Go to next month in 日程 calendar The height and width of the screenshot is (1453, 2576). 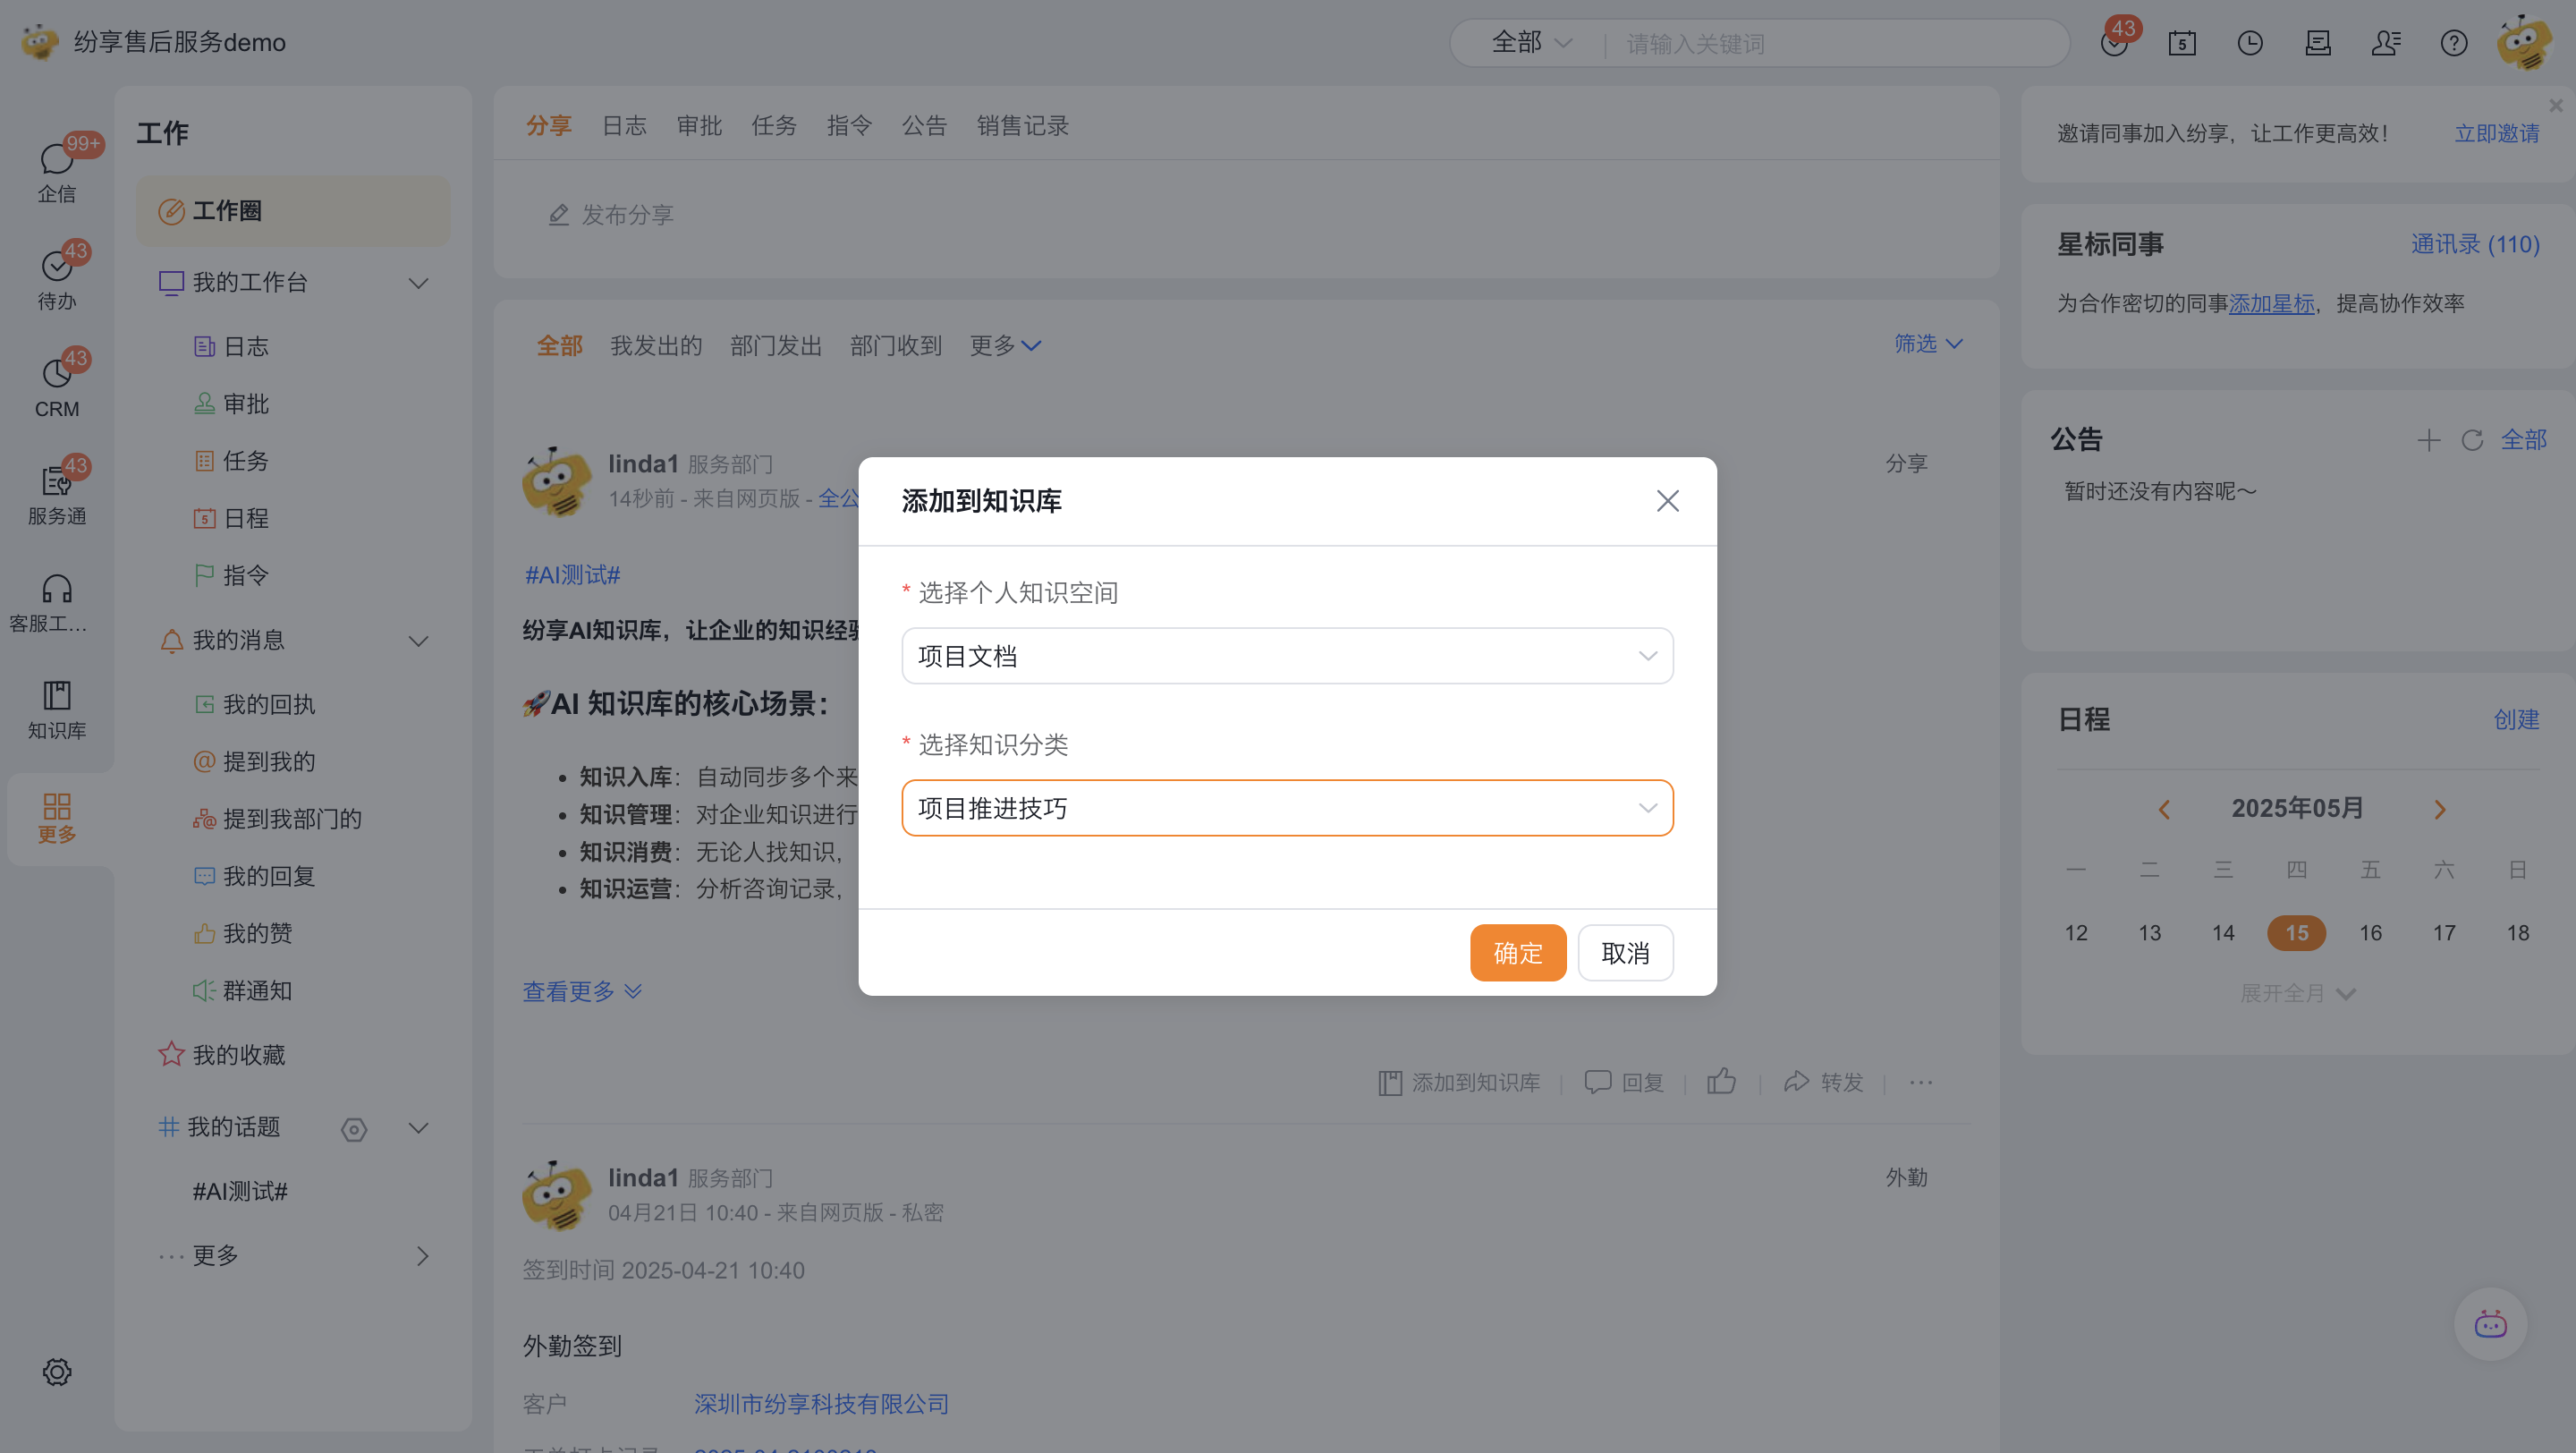coord(2440,809)
